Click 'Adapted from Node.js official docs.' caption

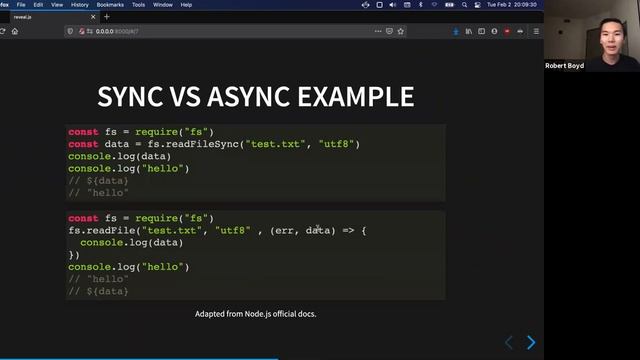click(x=256, y=314)
